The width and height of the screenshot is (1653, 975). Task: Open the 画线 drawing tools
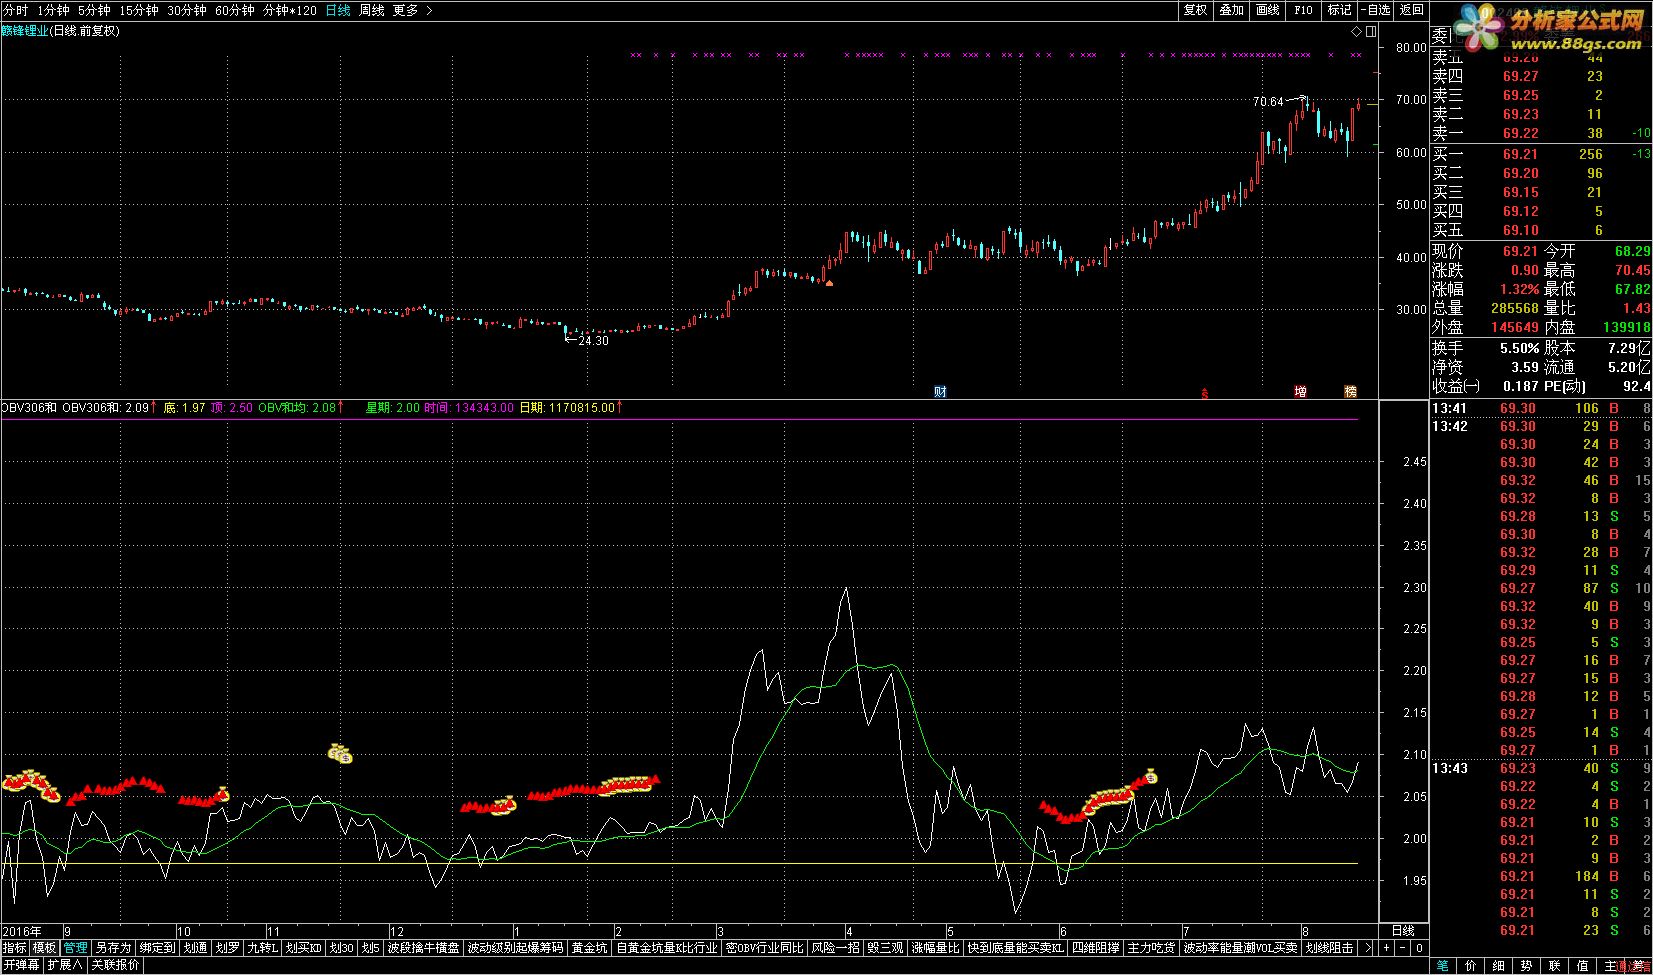pyautogui.click(x=1267, y=10)
